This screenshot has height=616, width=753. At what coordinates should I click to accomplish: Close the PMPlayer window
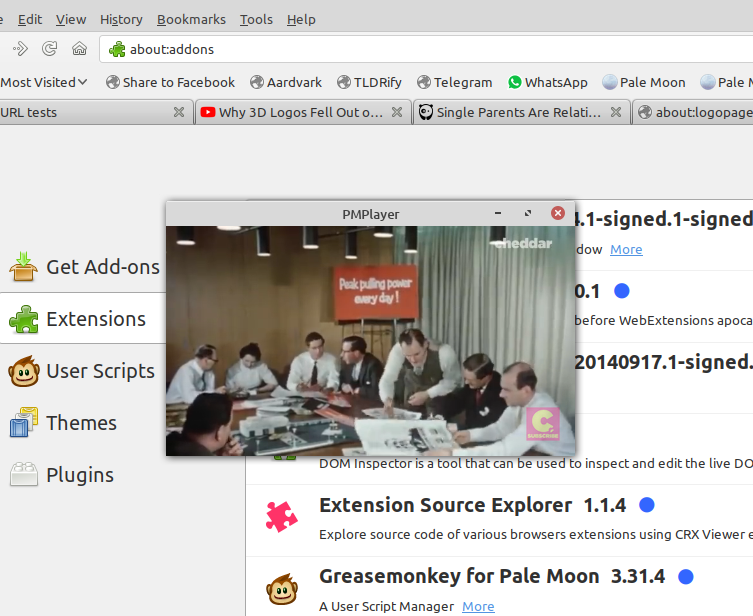click(x=558, y=213)
